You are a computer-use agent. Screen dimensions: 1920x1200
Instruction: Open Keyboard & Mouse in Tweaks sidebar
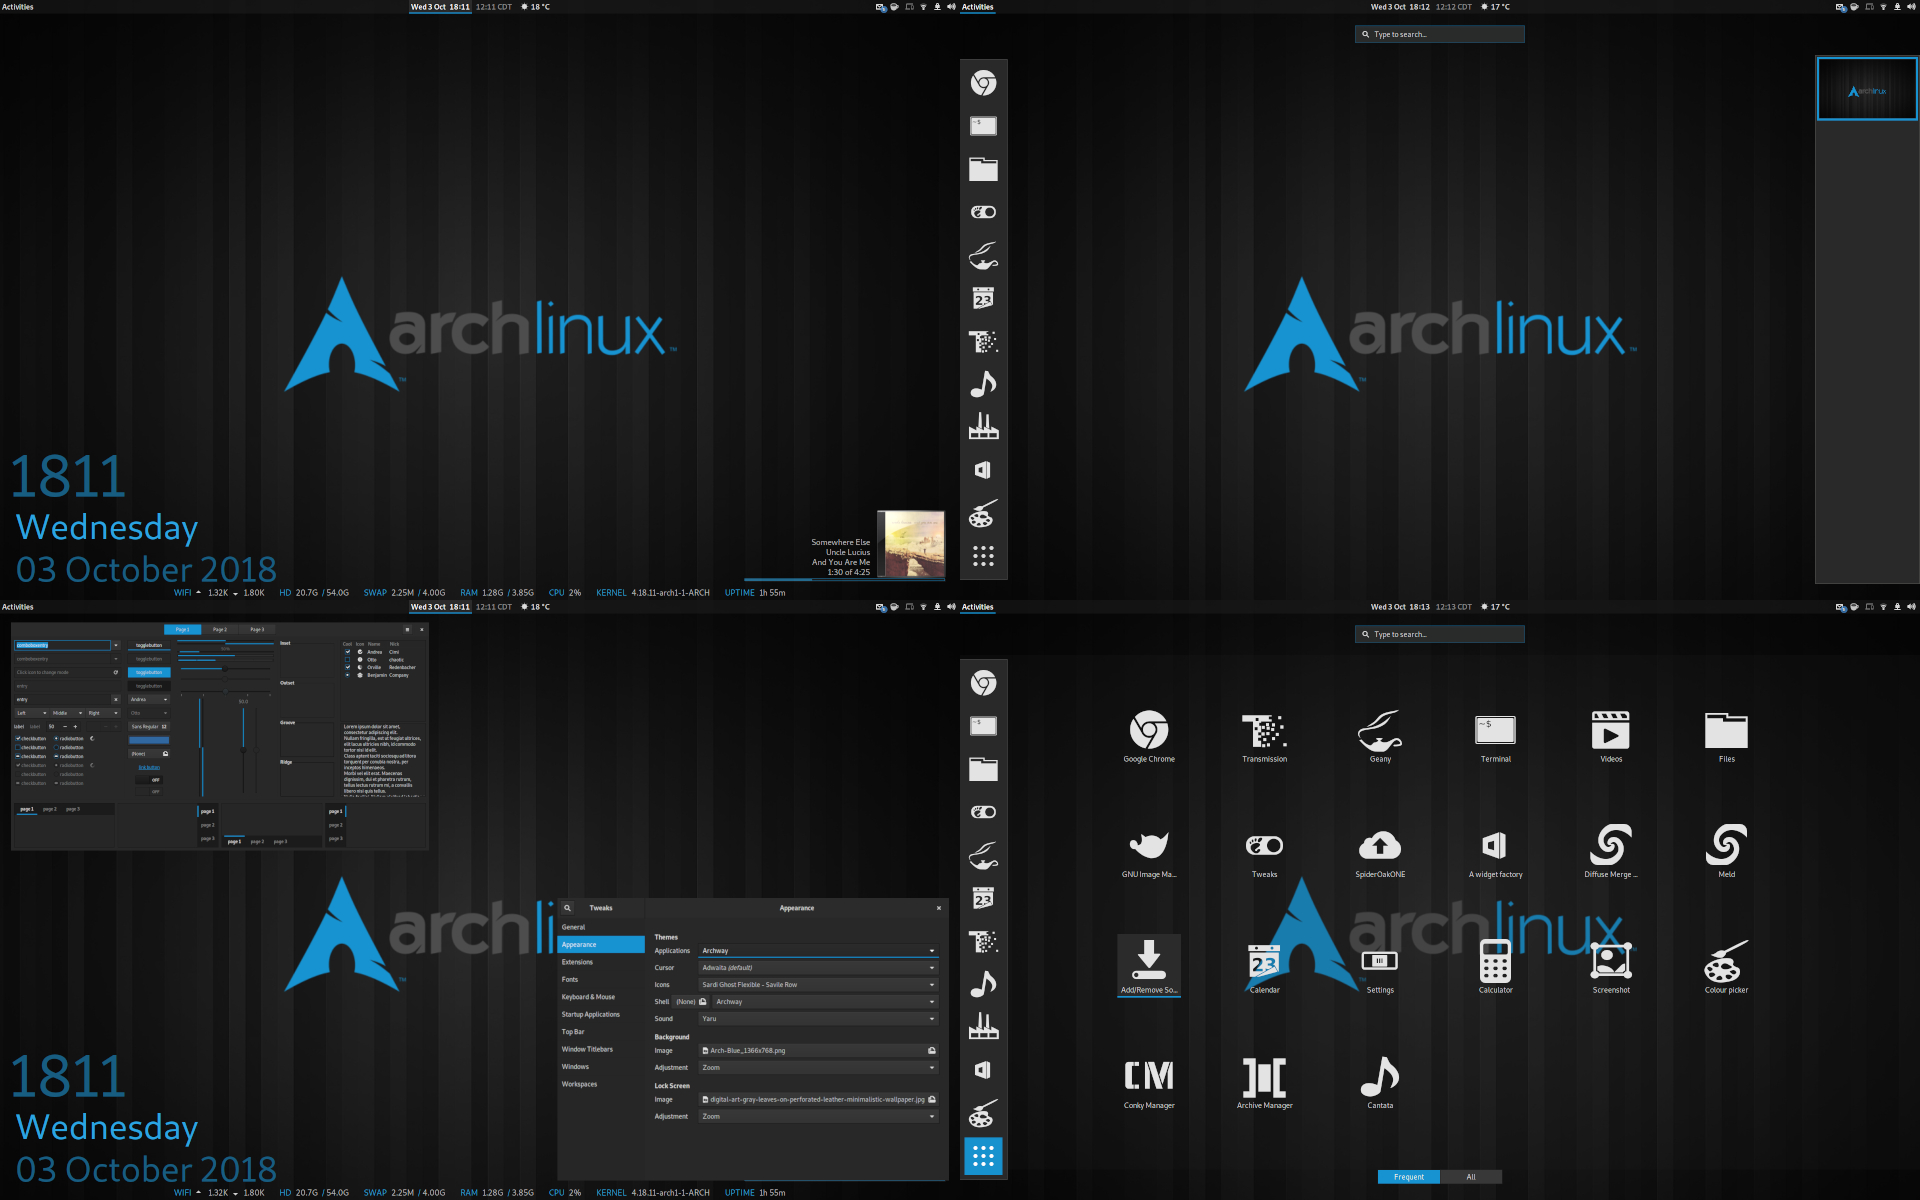(x=600, y=997)
